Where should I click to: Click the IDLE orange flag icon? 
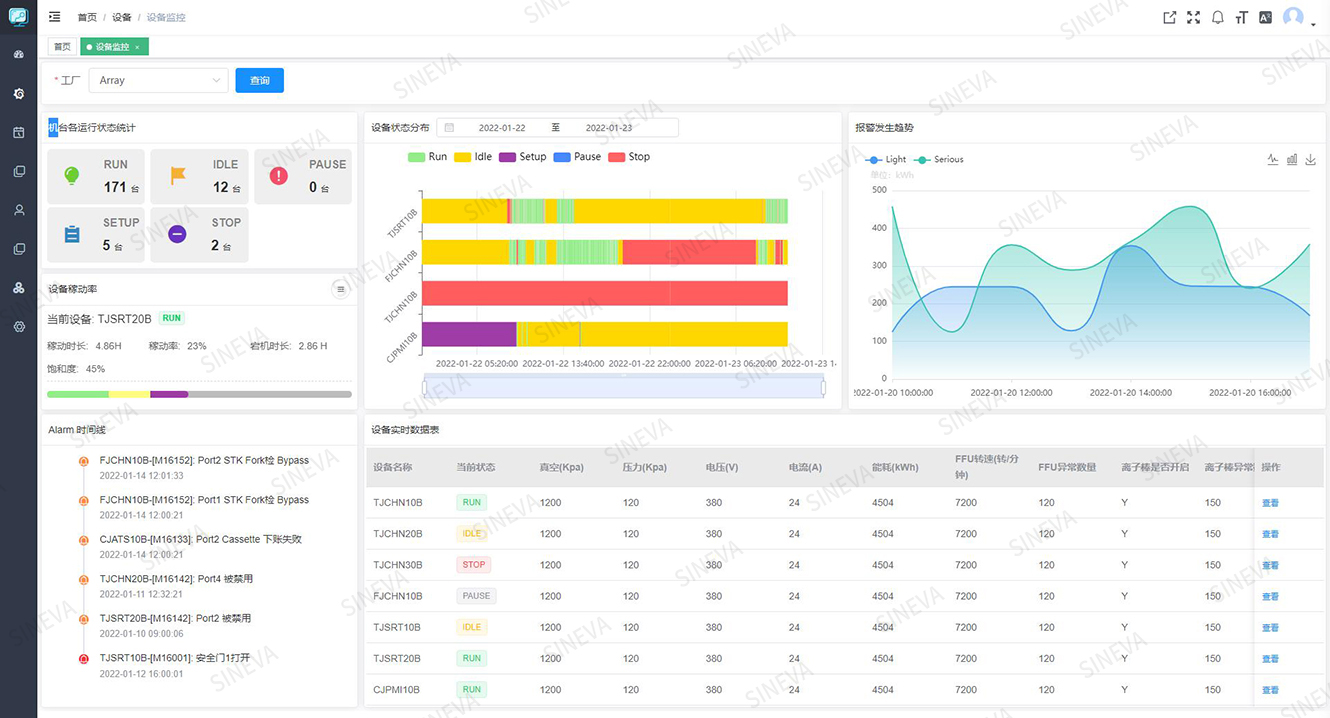(x=178, y=176)
